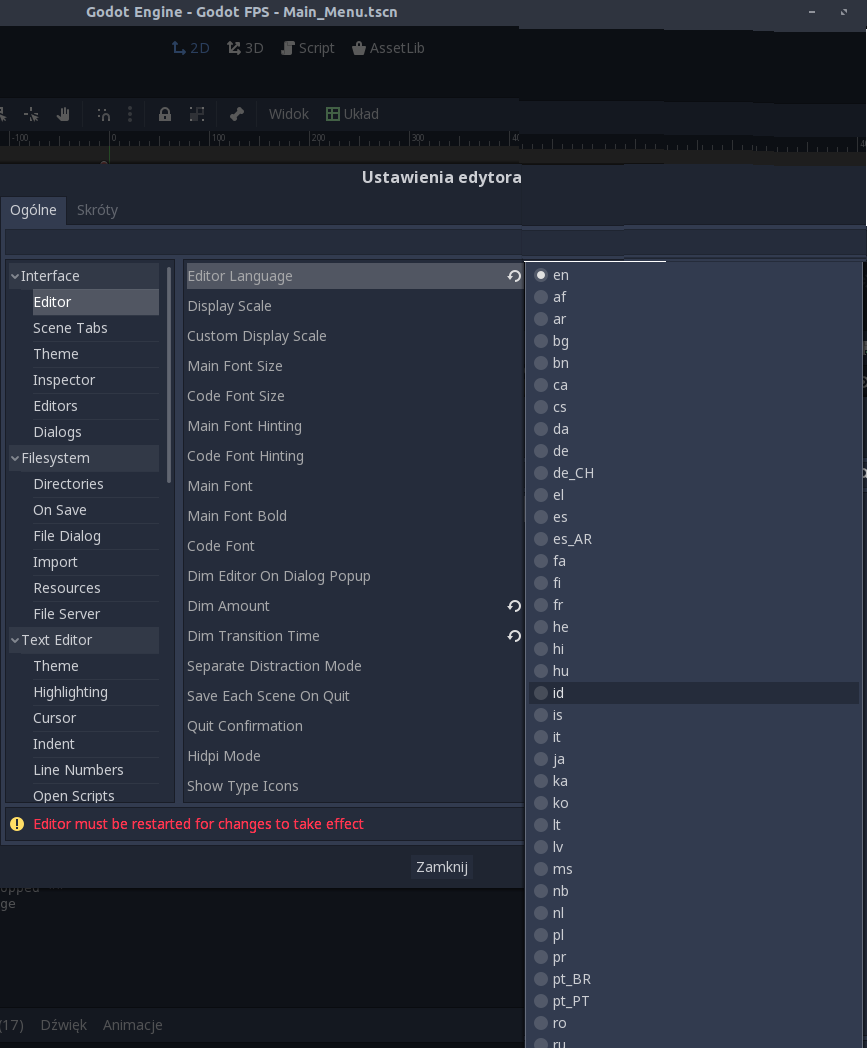Screen dimensions: 867x1048
Task: Select the Editor Language property row
Action: pos(354,276)
